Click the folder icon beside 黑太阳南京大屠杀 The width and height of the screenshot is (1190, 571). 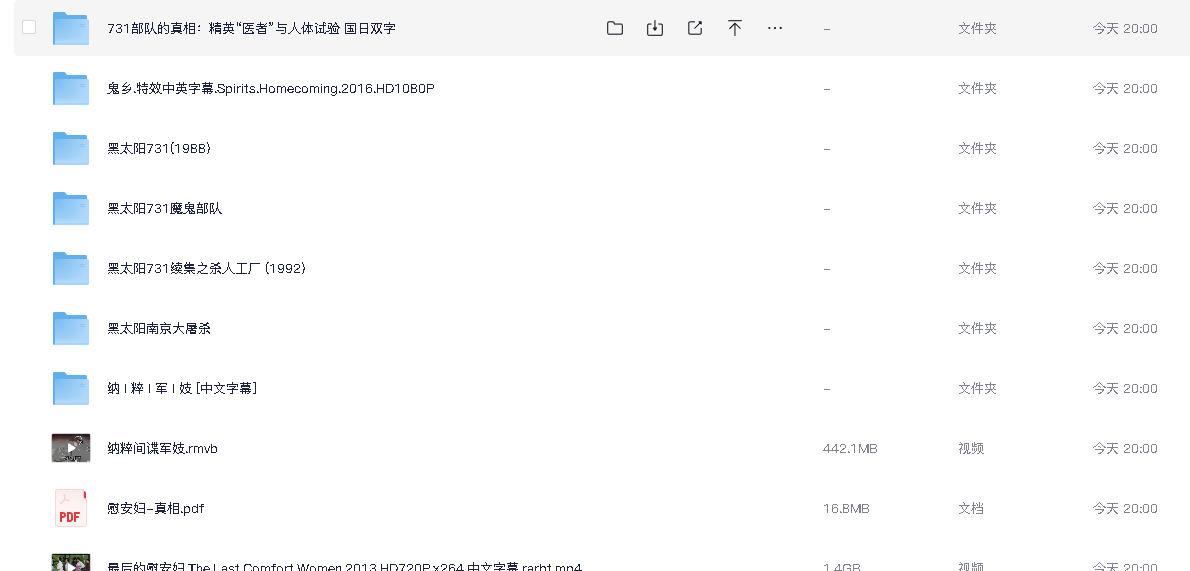click(x=71, y=328)
